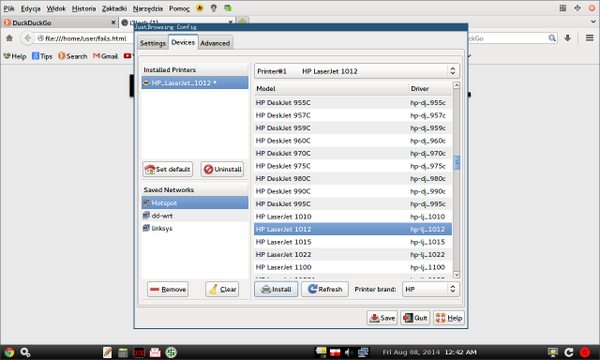Image resolution: width=600 pixels, height=360 pixels.
Task: Open the calculator taskbar icon
Action: pyautogui.click(x=123, y=352)
